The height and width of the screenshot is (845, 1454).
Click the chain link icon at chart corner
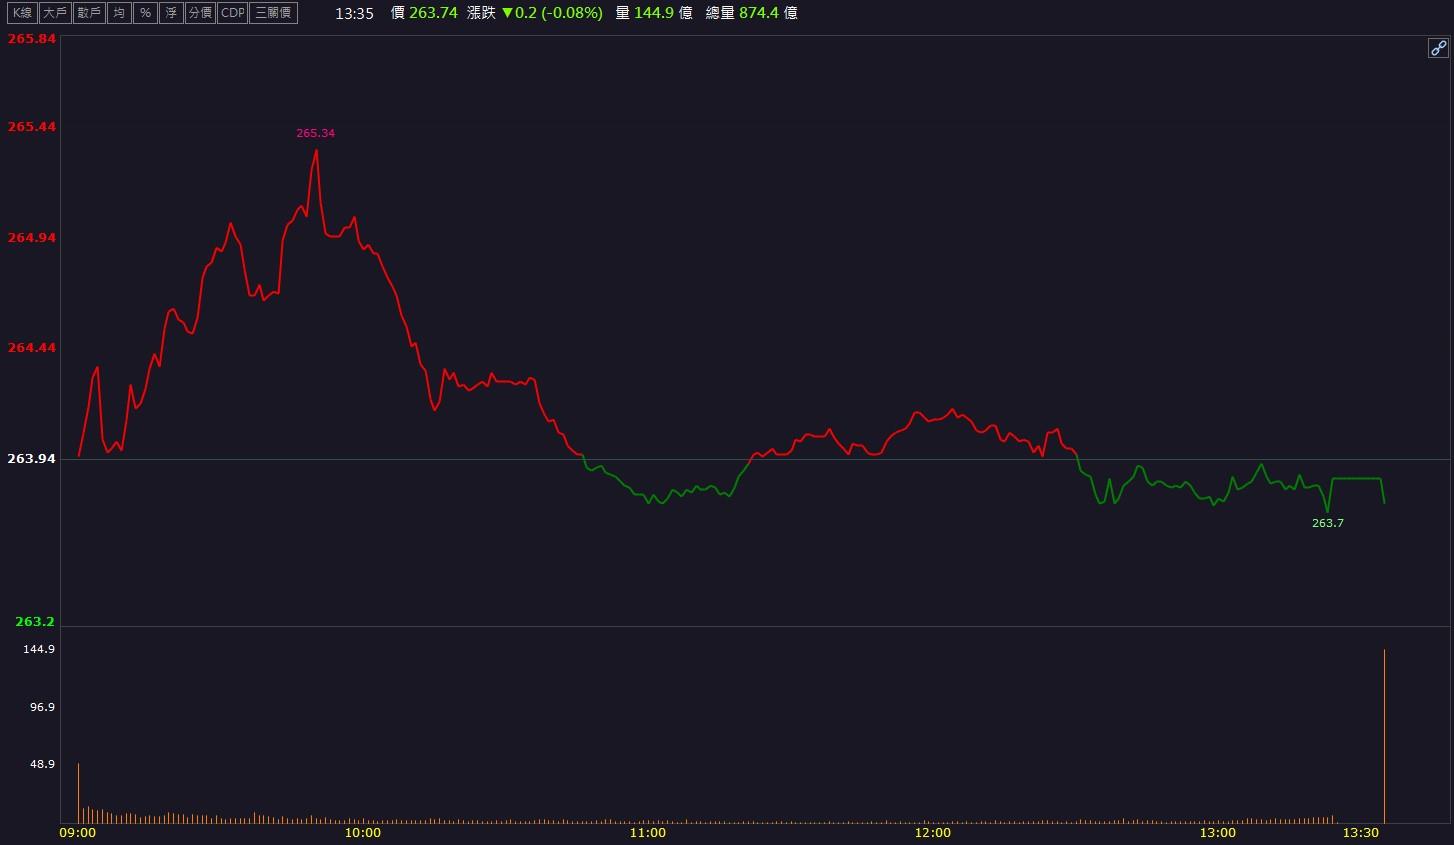[1437, 48]
